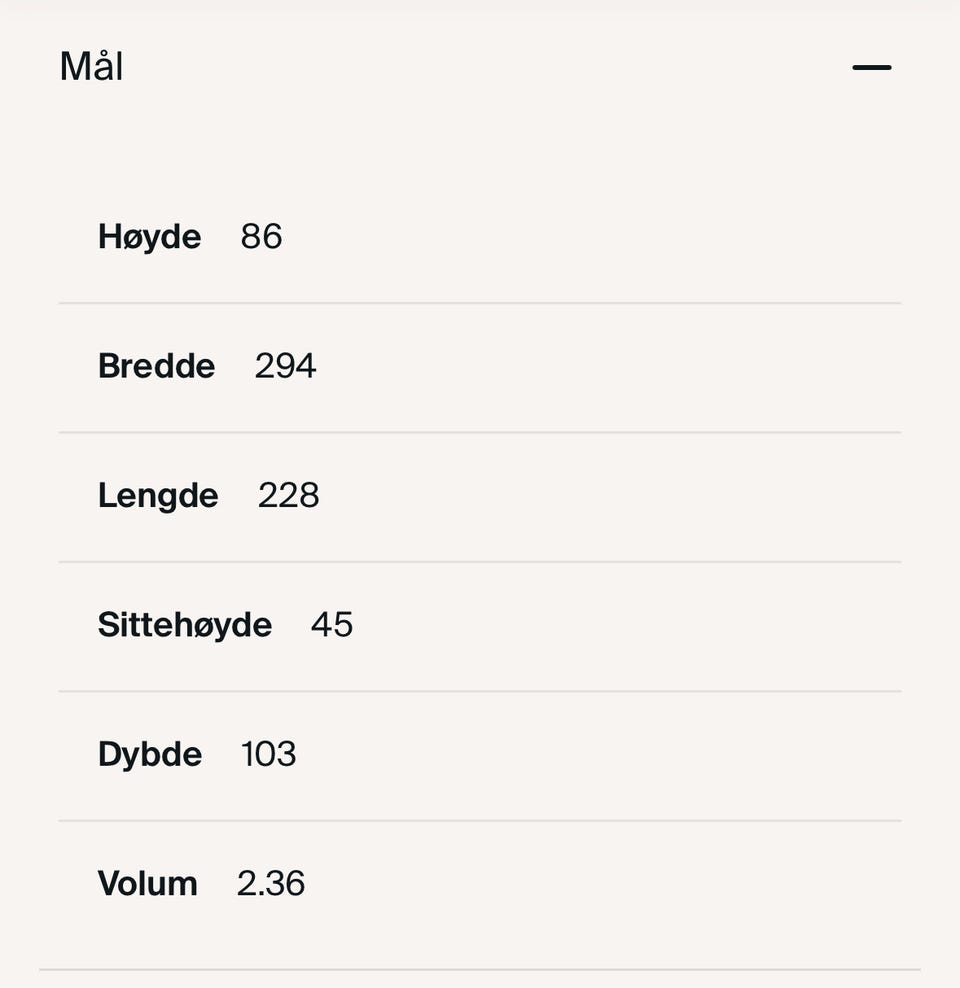Image resolution: width=960 pixels, height=988 pixels.
Task: Select the Sittehøyde label
Action: coord(185,625)
